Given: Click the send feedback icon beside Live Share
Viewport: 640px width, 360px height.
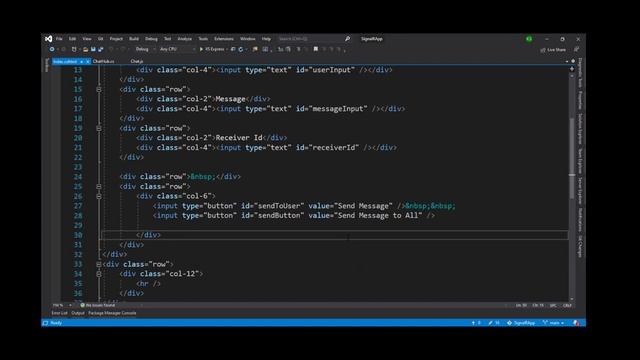Looking at the screenshot, I should click(576, 49).
